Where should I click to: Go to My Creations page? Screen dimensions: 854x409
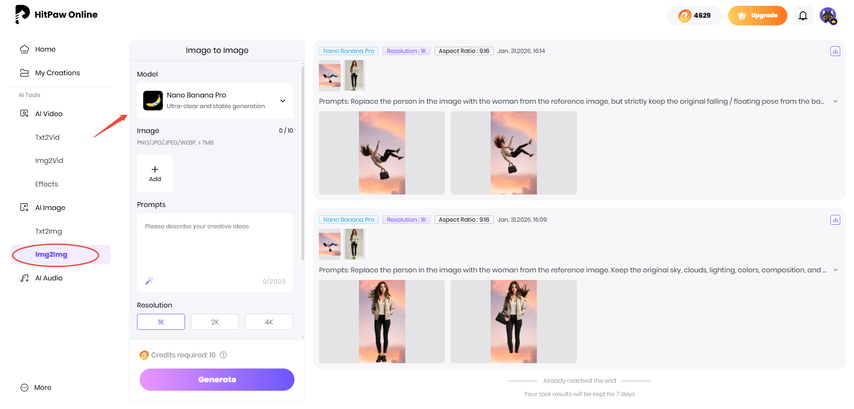pyautogui.click(x=57, y=73)
